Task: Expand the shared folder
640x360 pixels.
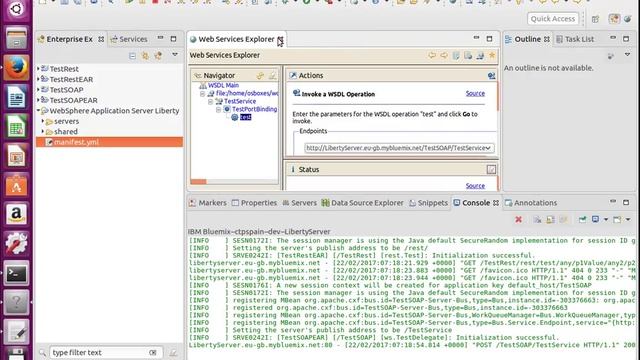Action: pos(43,131)
